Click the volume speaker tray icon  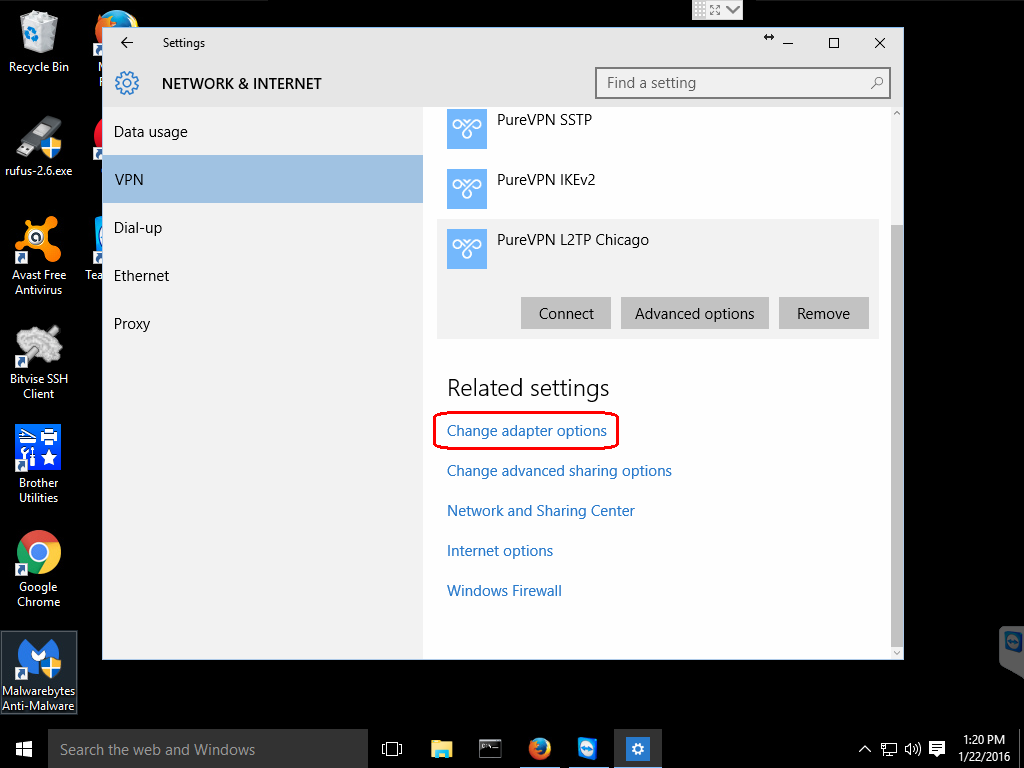coord(912,749)
